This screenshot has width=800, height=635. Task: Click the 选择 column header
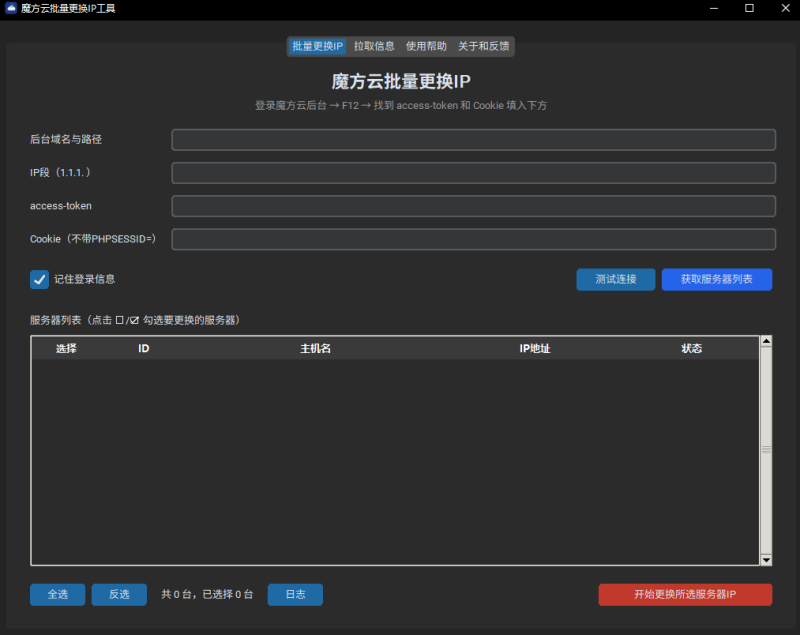pyautogui.click(x=66, y=348)
